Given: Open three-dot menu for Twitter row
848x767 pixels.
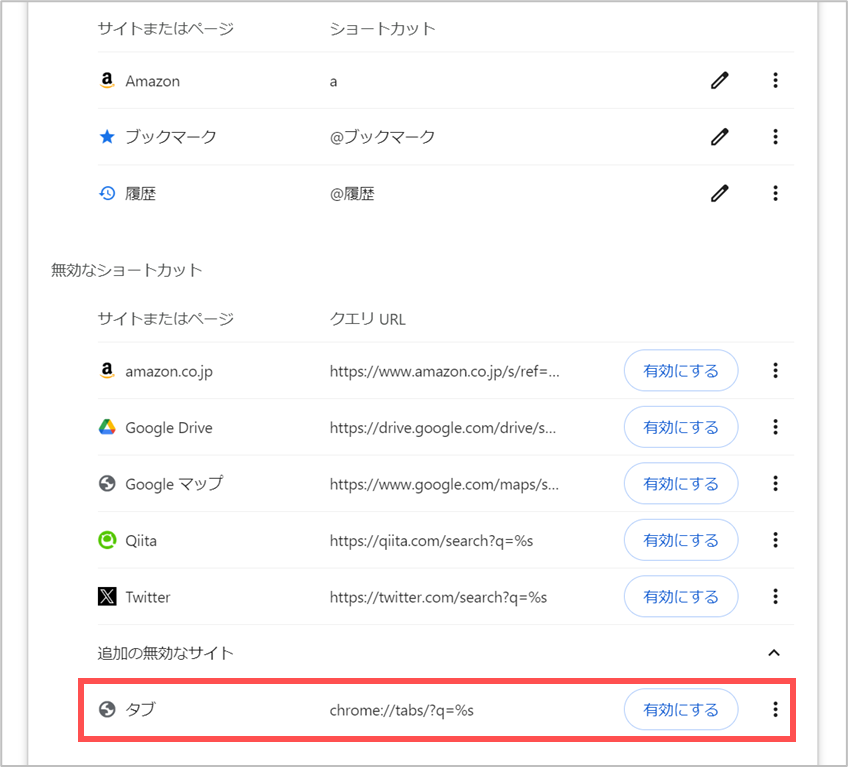Looking at the screenshot, I should (x=775, y=597).
